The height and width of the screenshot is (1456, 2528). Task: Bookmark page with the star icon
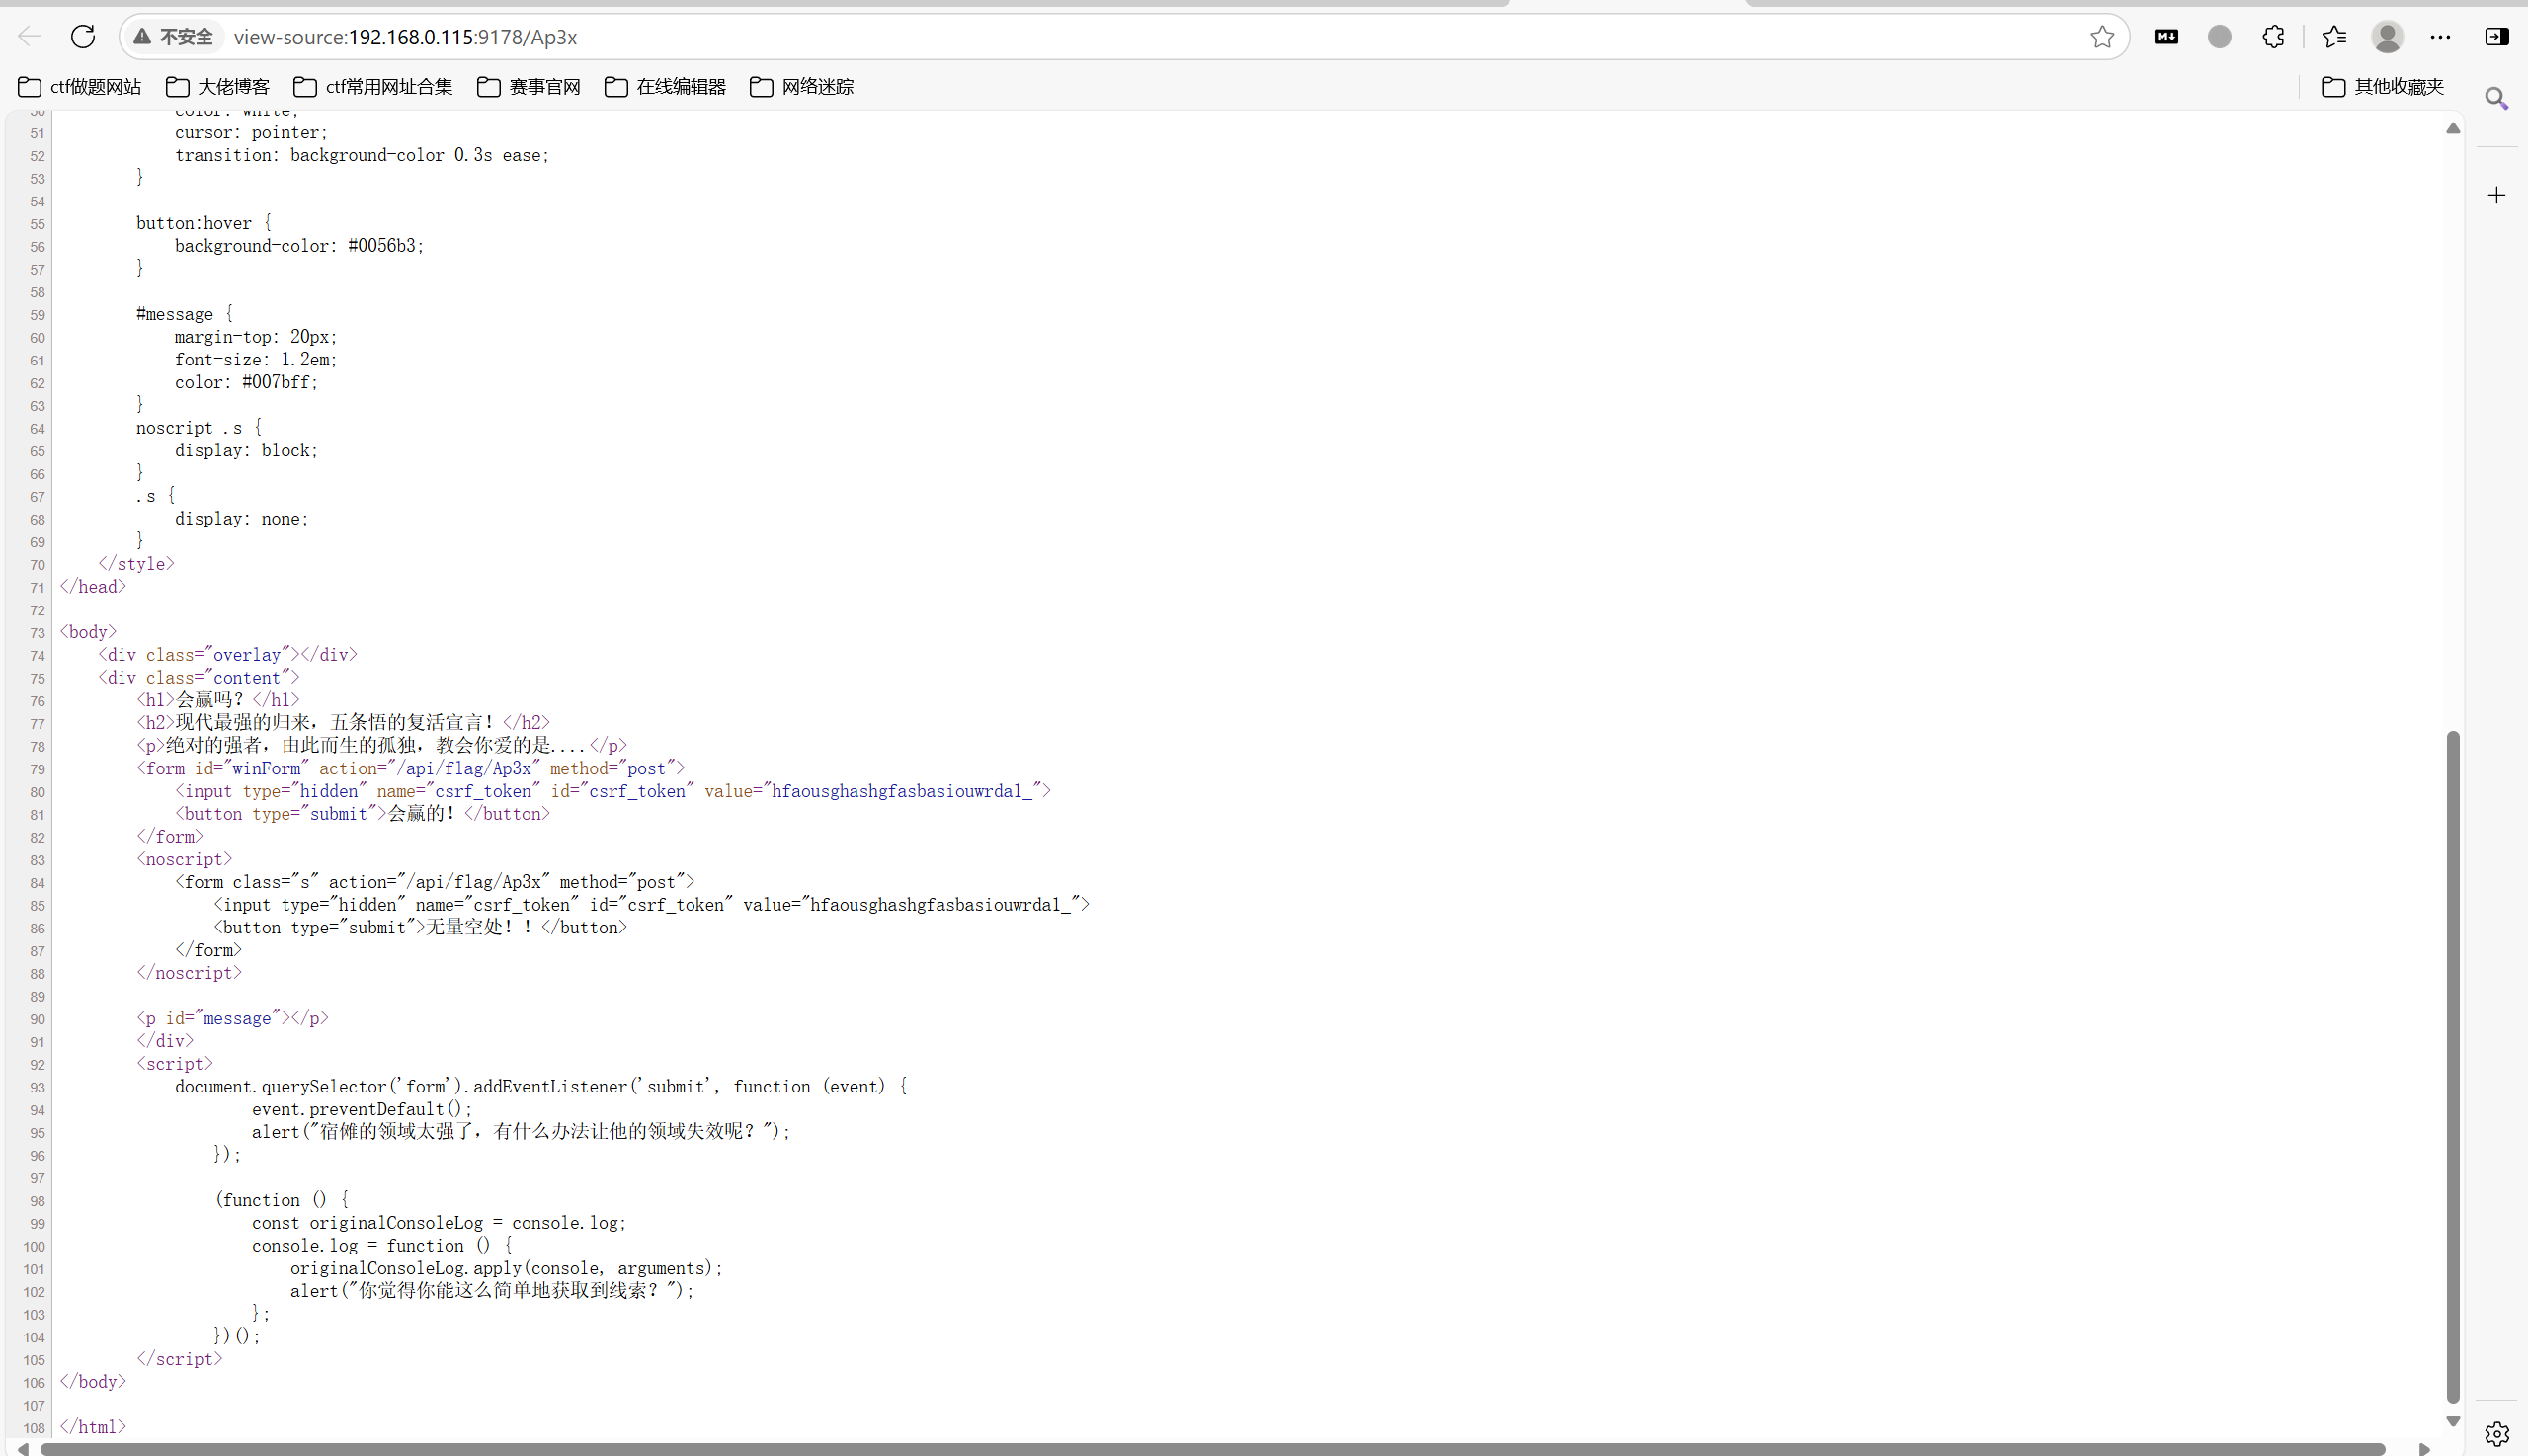tap(2101, 37)
